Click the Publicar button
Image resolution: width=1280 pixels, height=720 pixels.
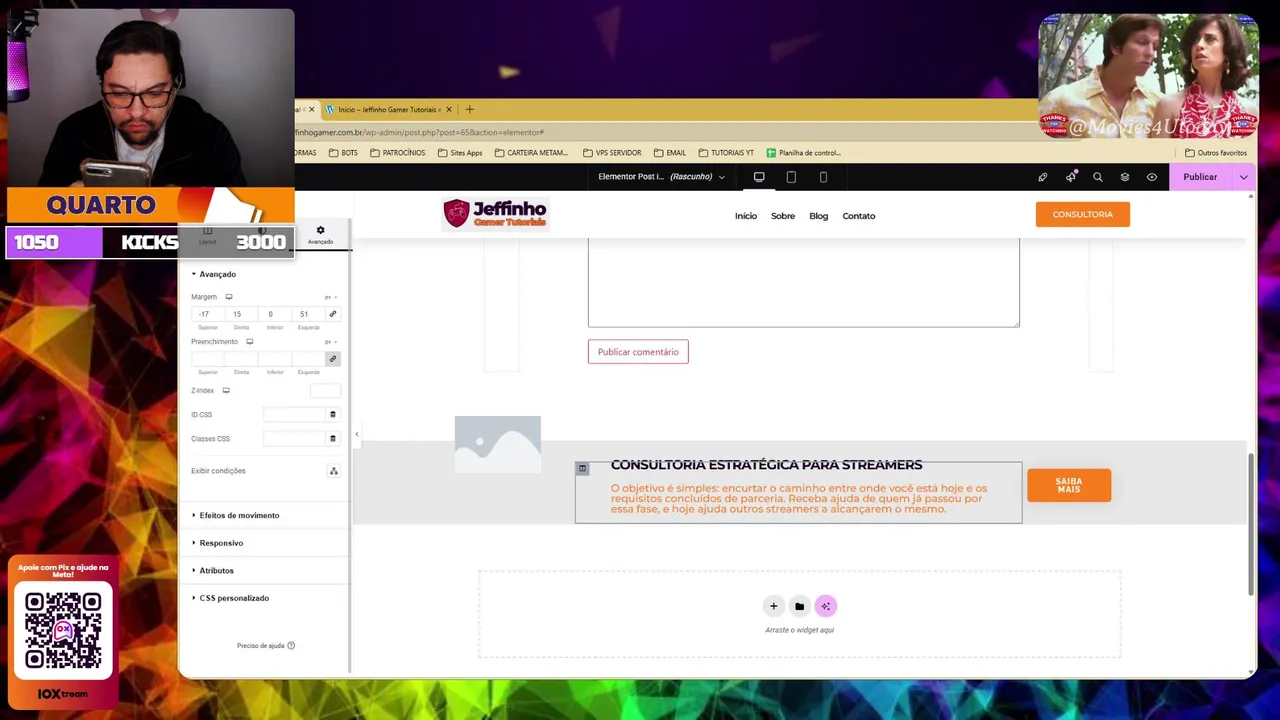coord(1200,177)
